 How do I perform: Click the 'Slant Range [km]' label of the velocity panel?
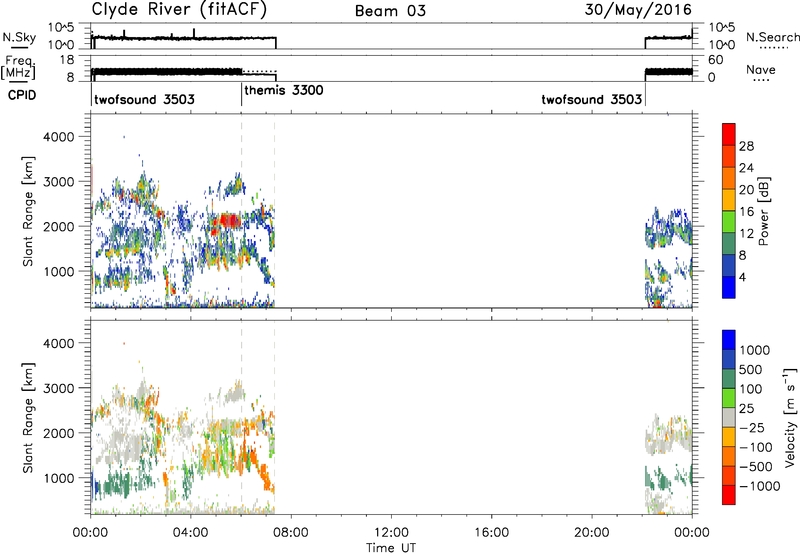click(x=28, y=418)
